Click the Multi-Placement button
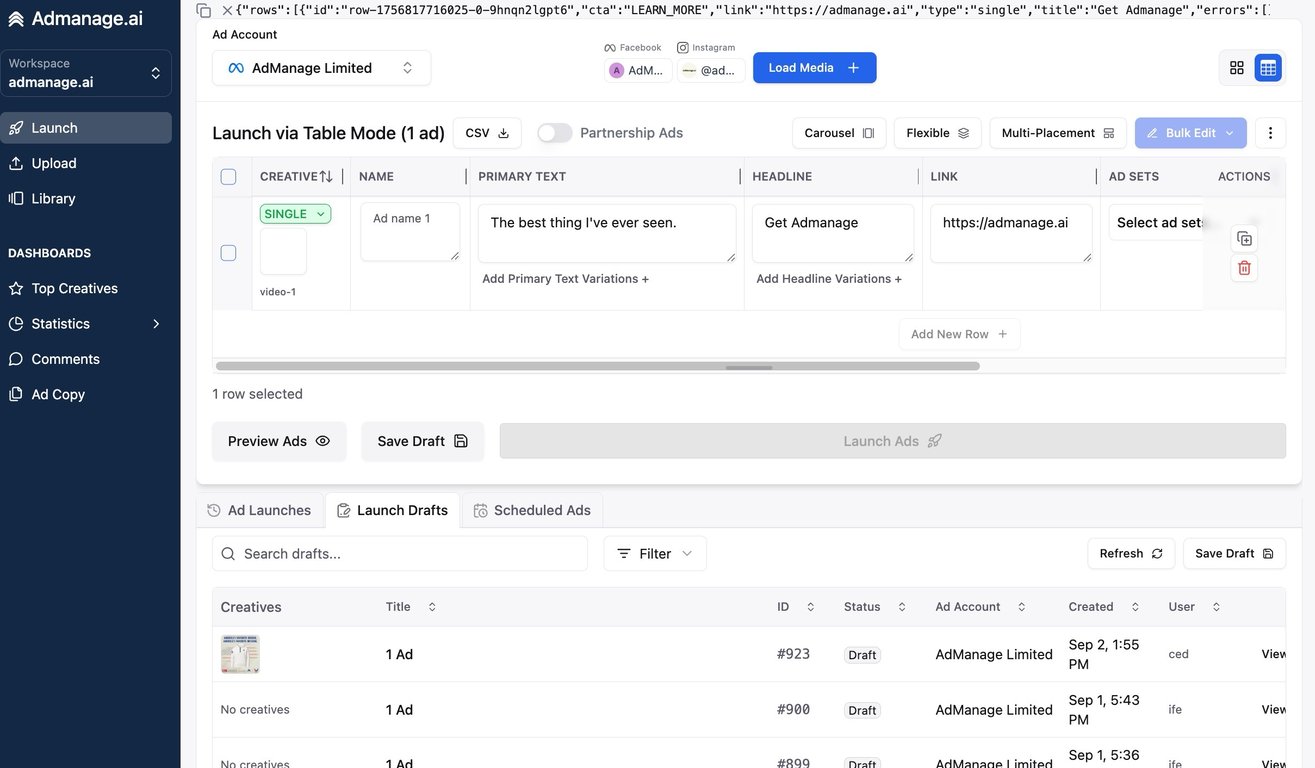 click(1058, 133)
